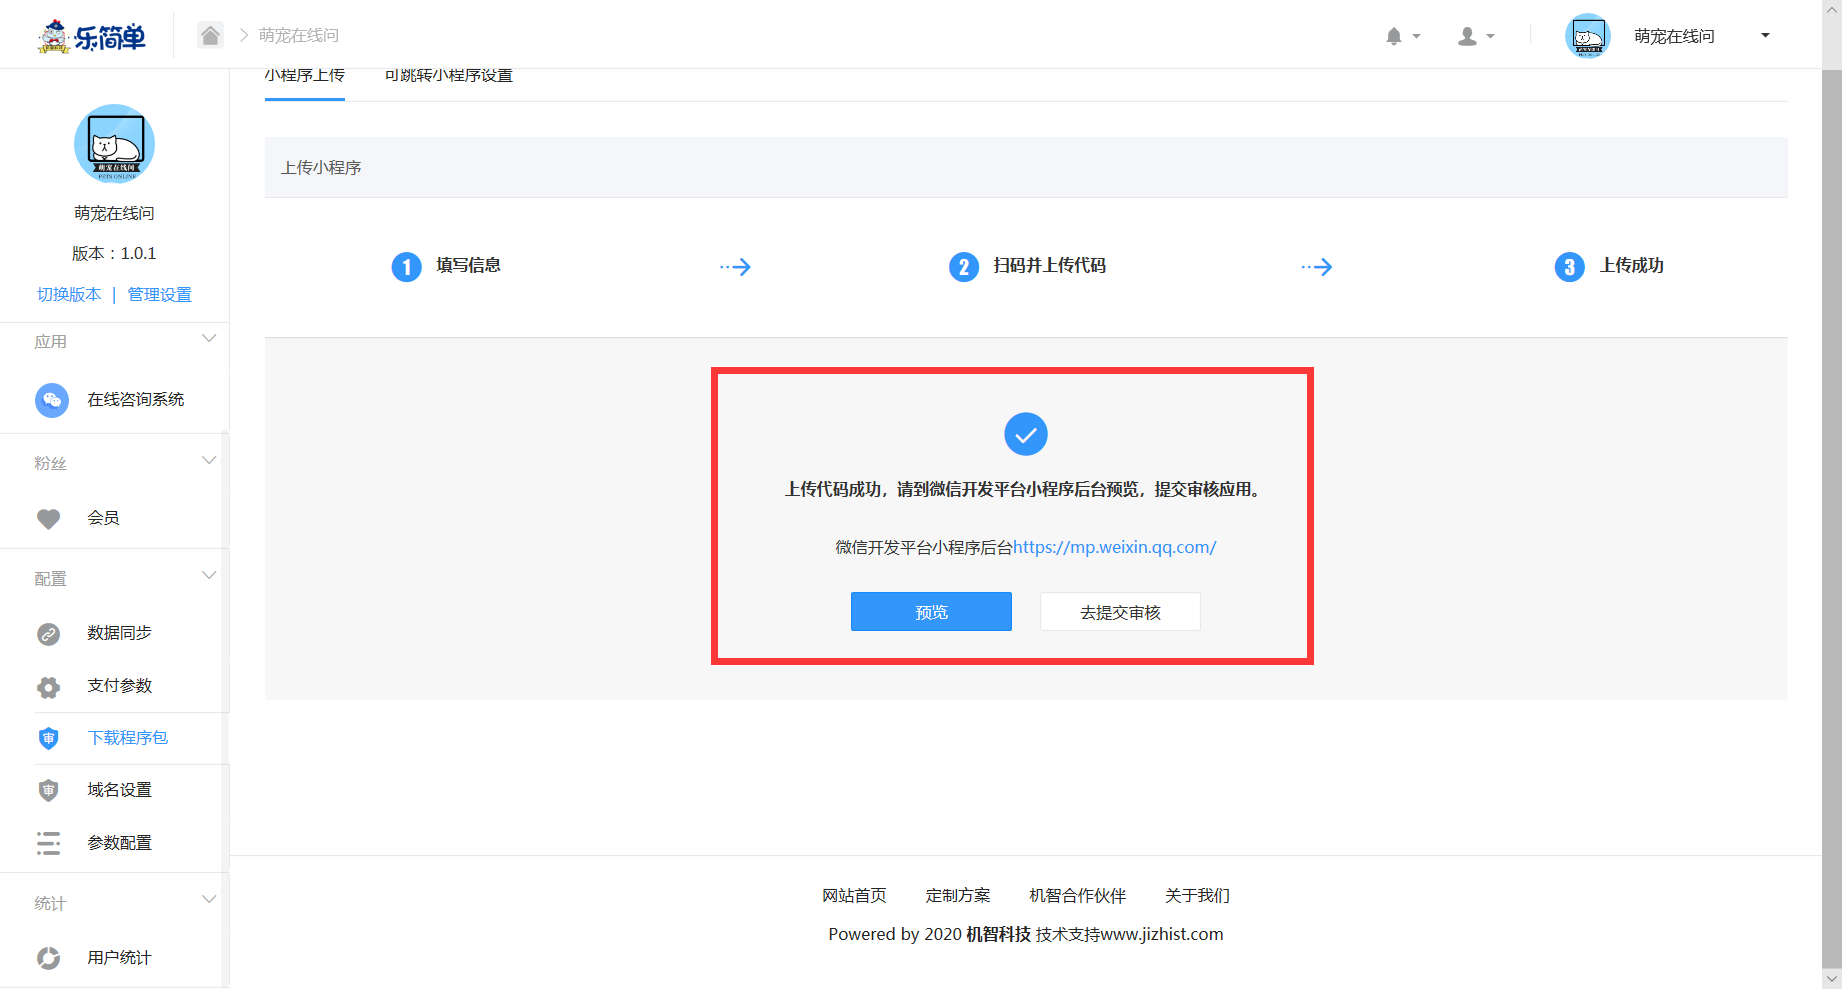The width and height of the screenshot is (1842, 989).
Task: Click the 在线咨询系统 chat icon
Action: [x=52, y=400]
